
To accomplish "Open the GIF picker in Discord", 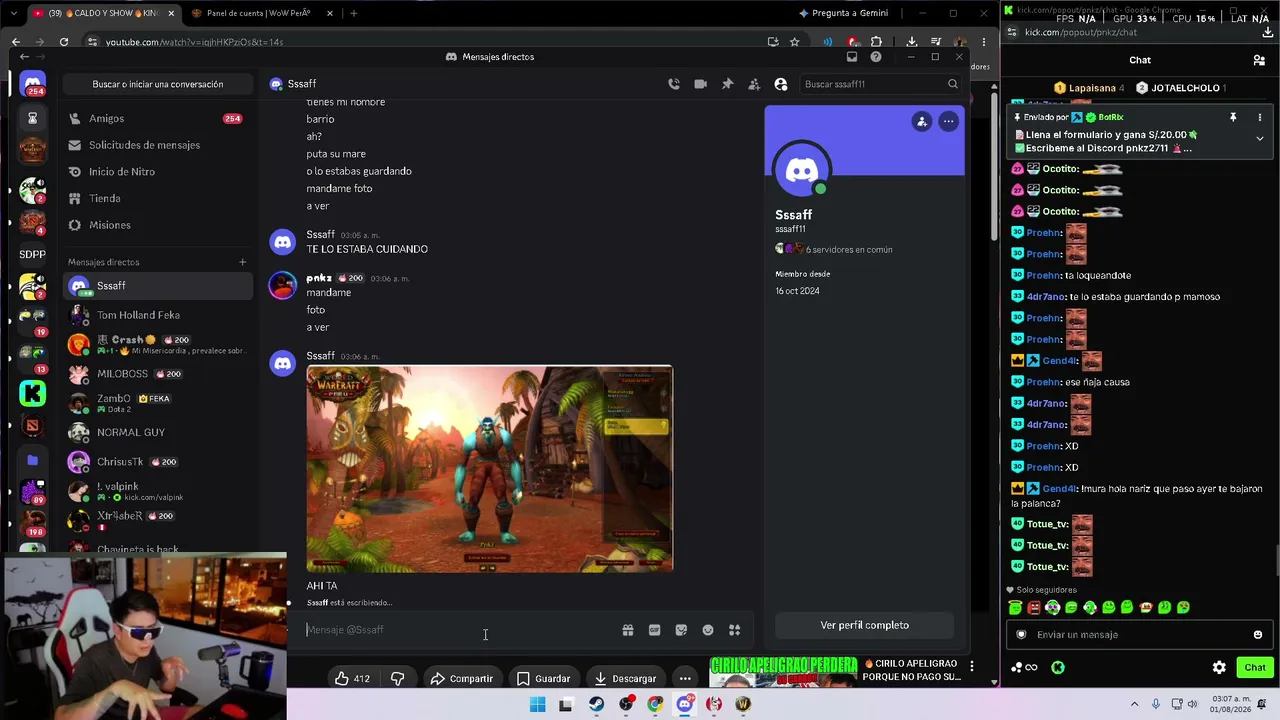I will (x=654, y=630).
